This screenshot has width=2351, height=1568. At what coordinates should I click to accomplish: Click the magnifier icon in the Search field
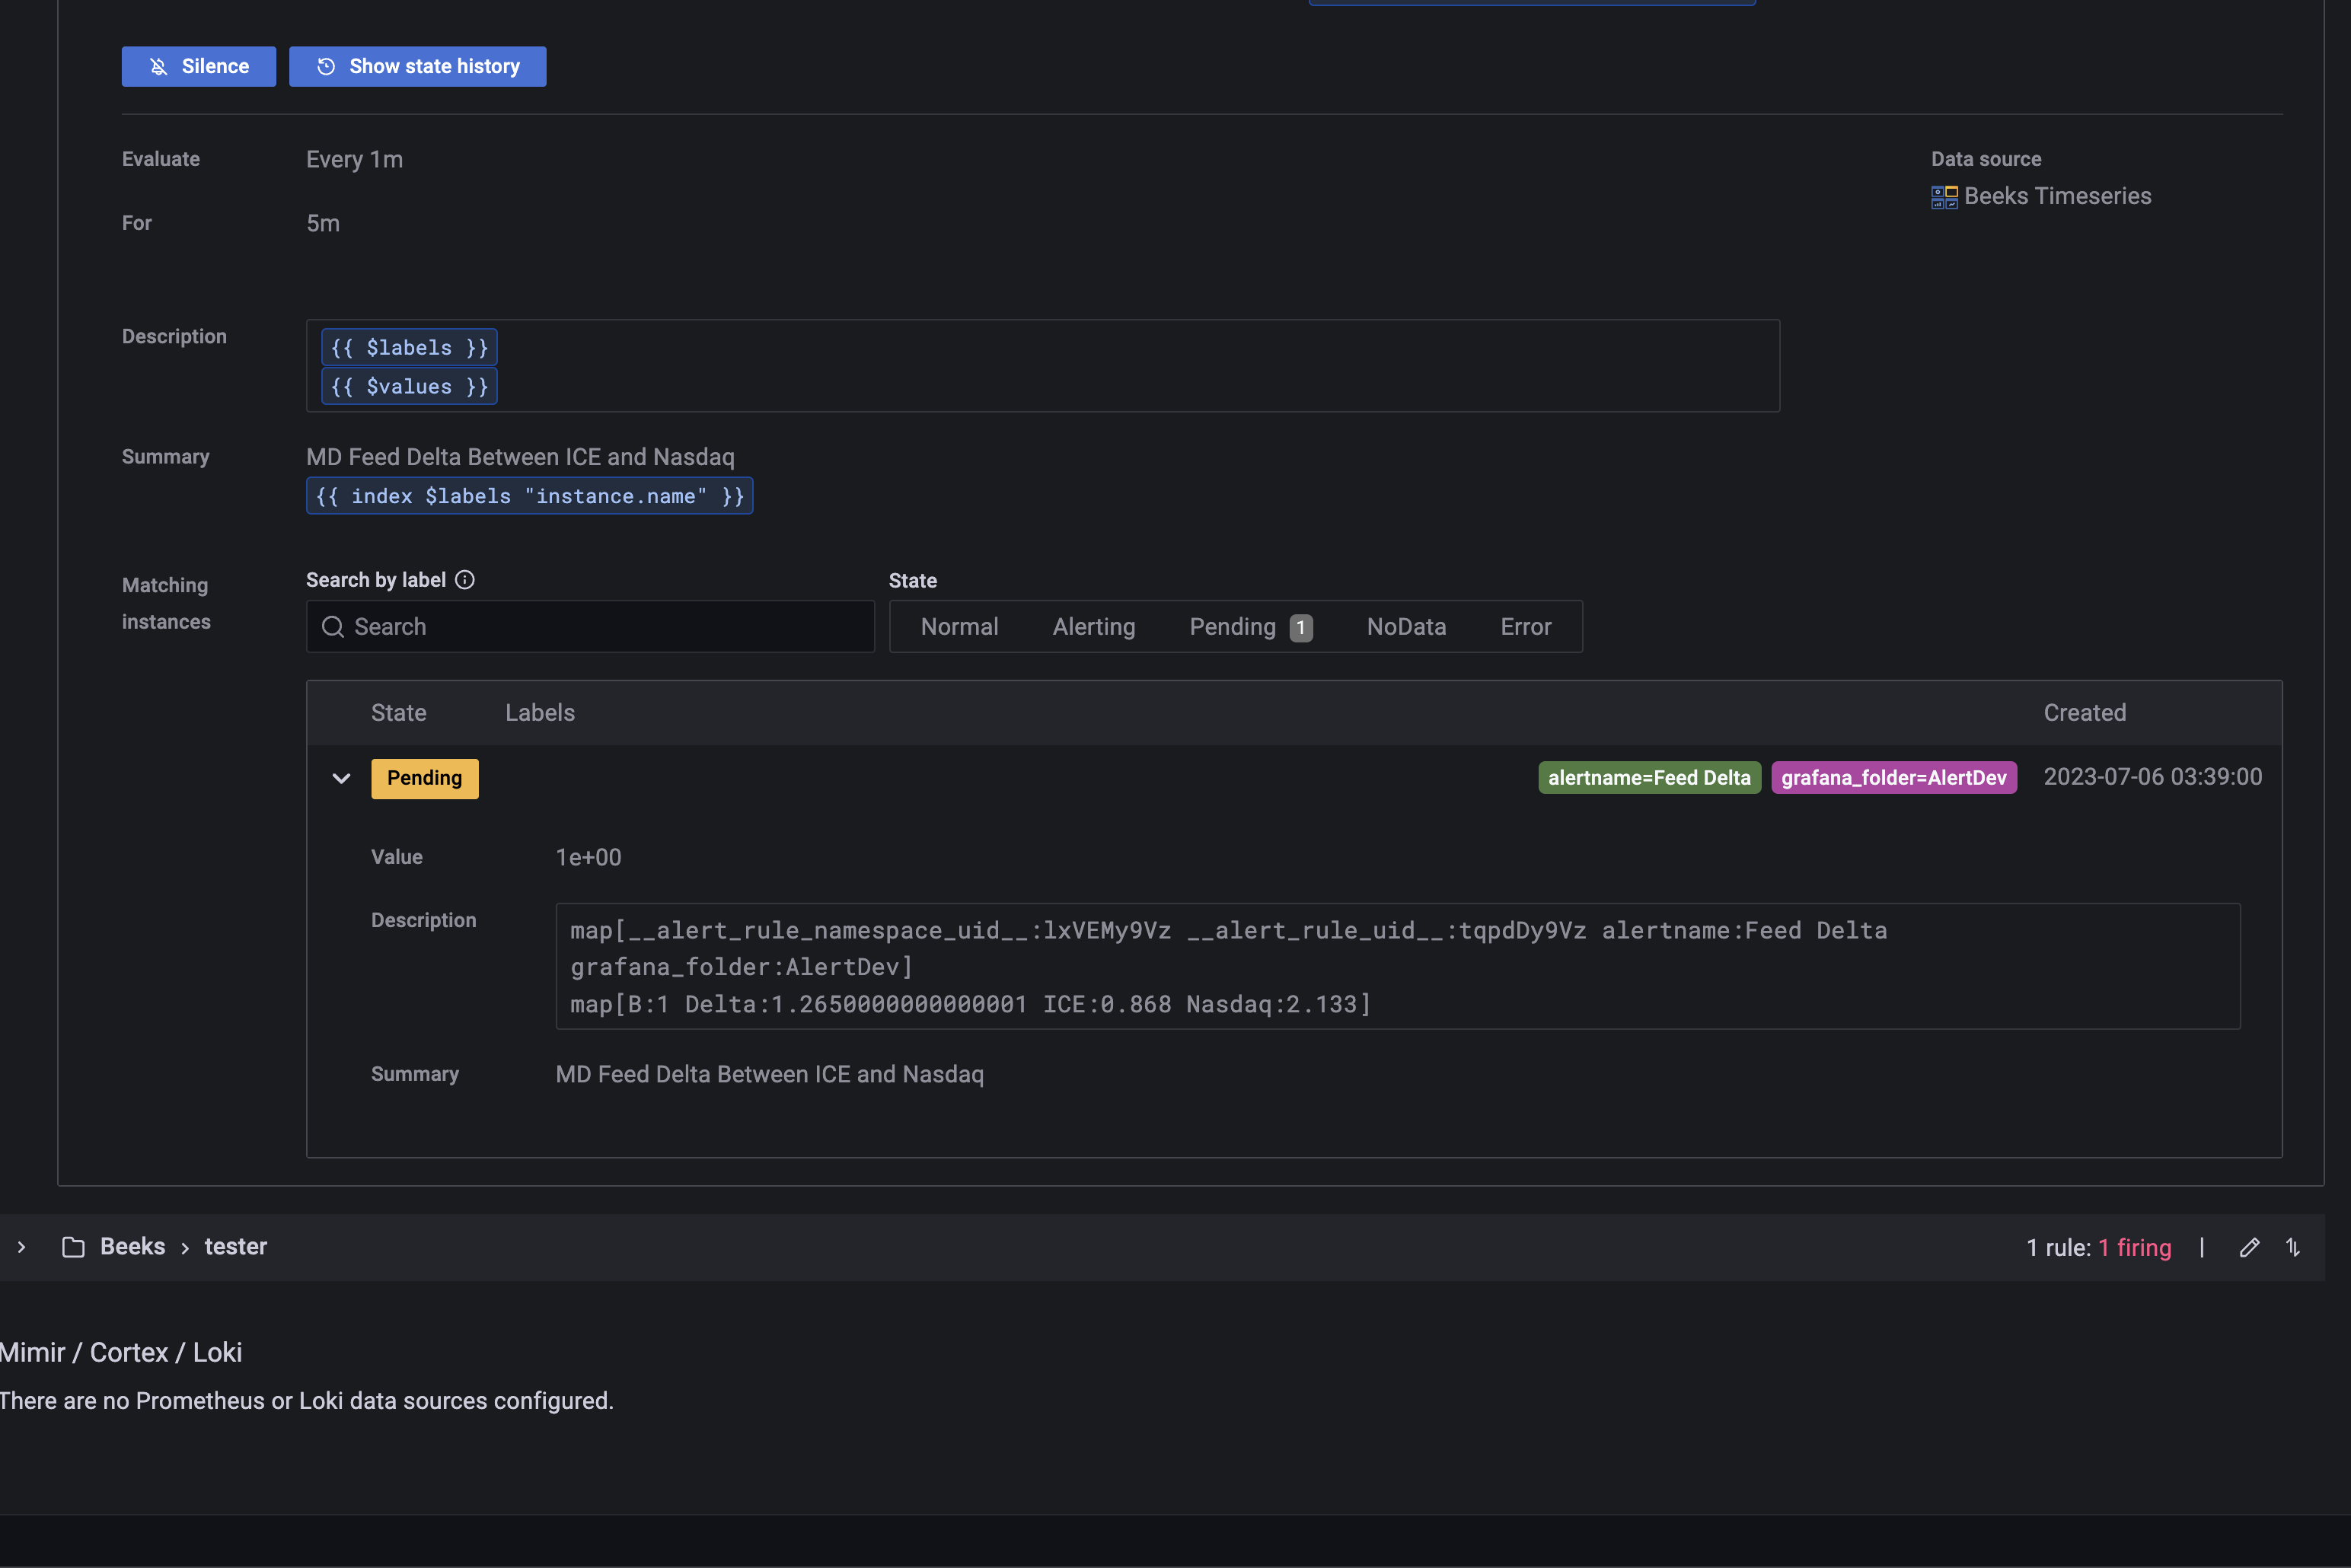[333, 627]
